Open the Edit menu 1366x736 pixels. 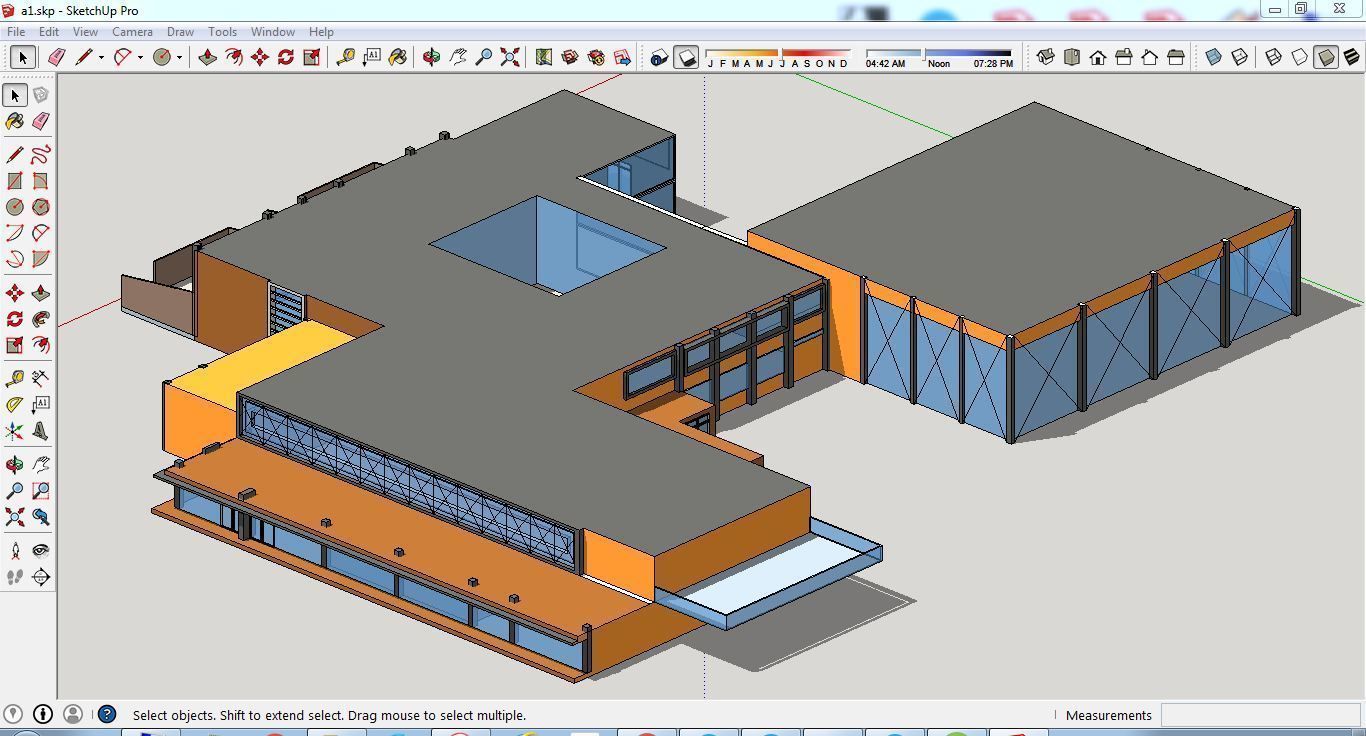tap(48, 32)
